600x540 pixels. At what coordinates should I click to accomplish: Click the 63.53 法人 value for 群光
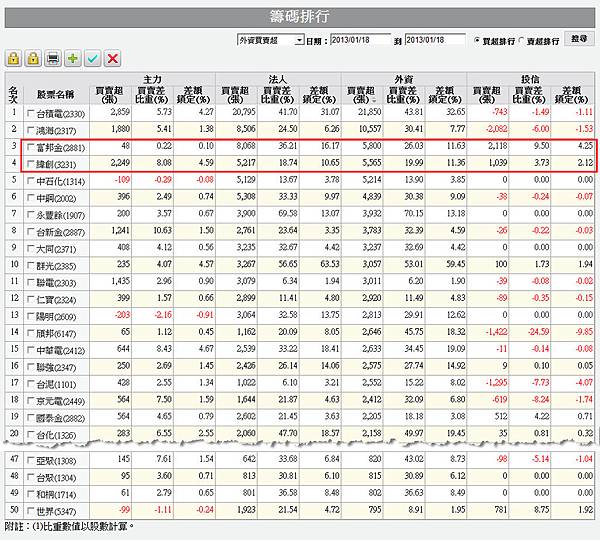click(x=330, y=264)
